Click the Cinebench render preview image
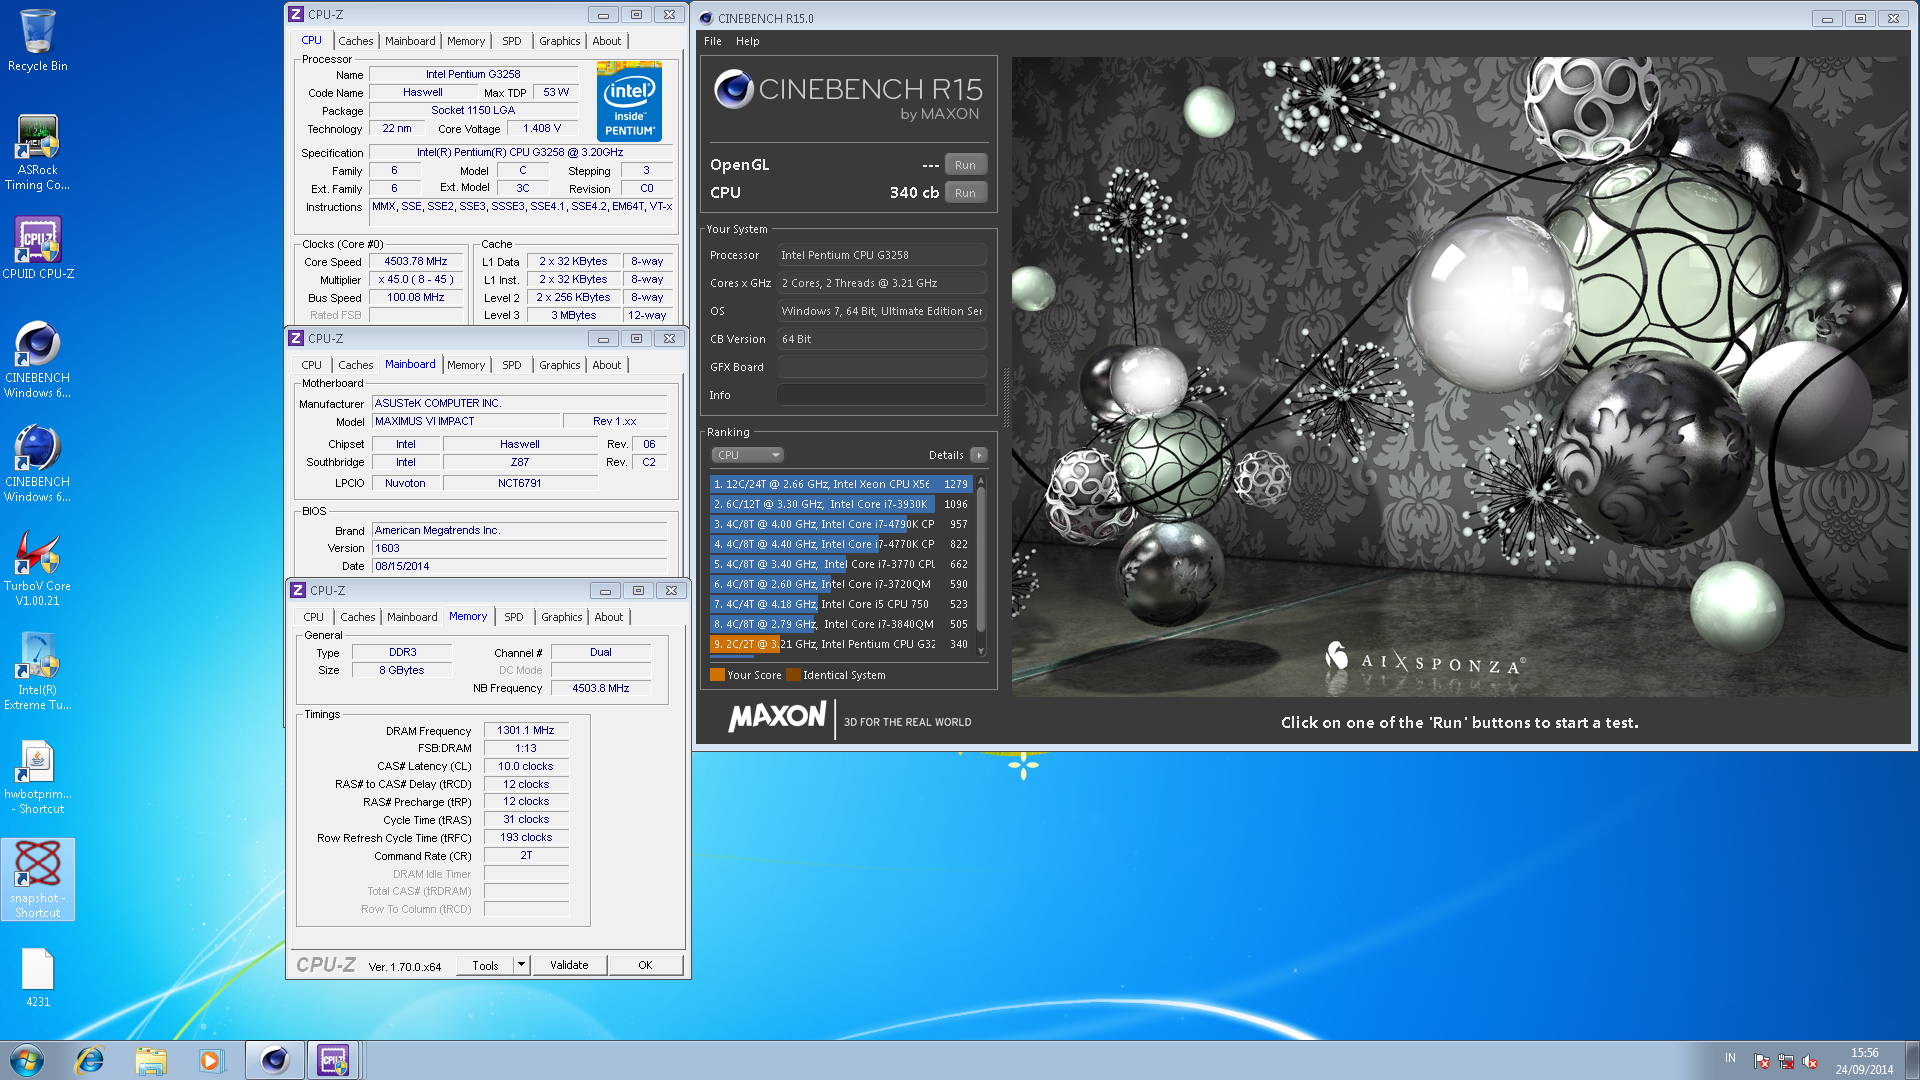 click(1460, 376)
